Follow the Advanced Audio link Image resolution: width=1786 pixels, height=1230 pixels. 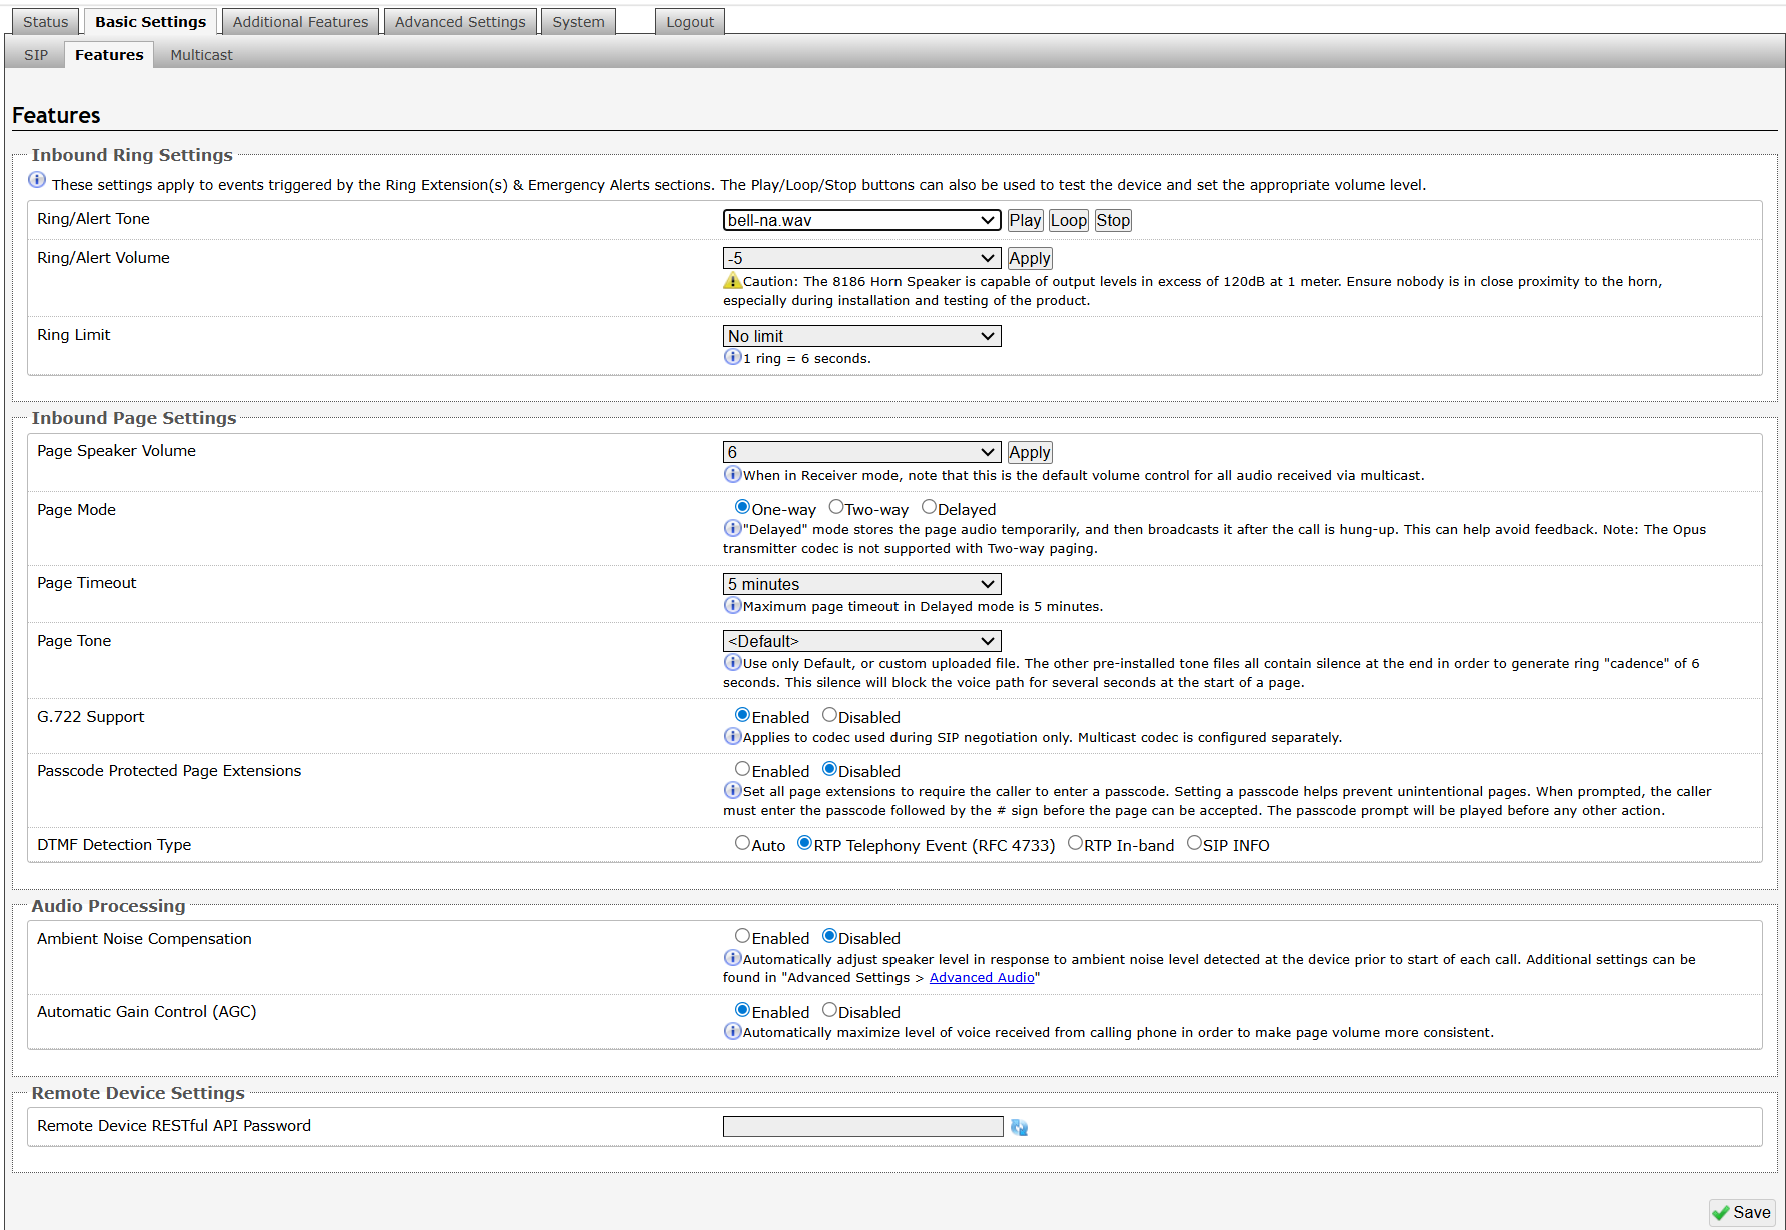[x=982, y=978]
